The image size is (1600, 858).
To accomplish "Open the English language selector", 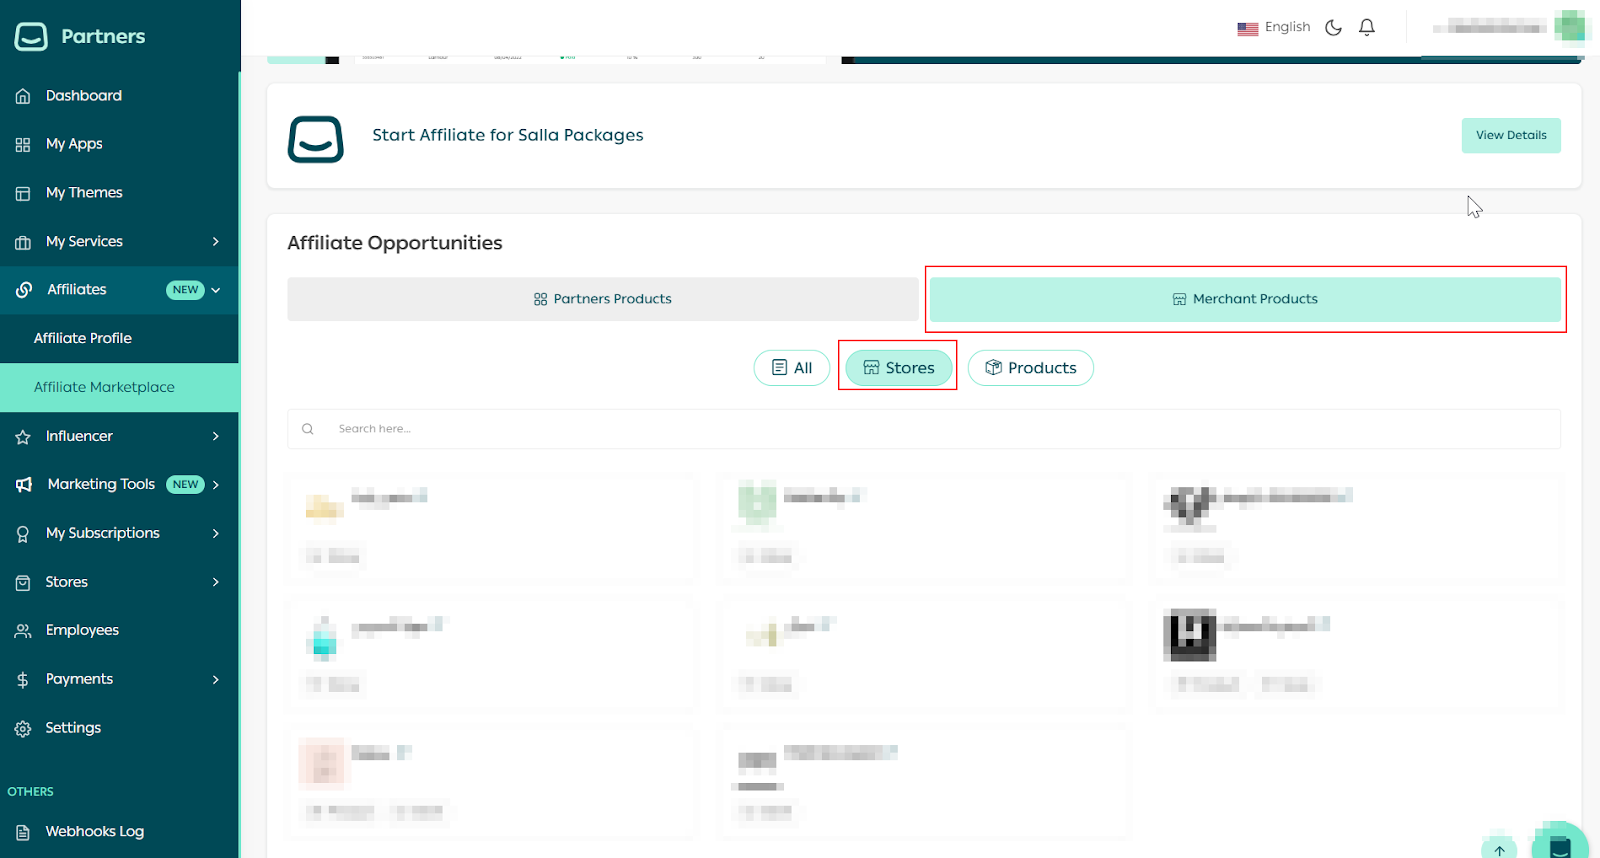I will 1274,28.
